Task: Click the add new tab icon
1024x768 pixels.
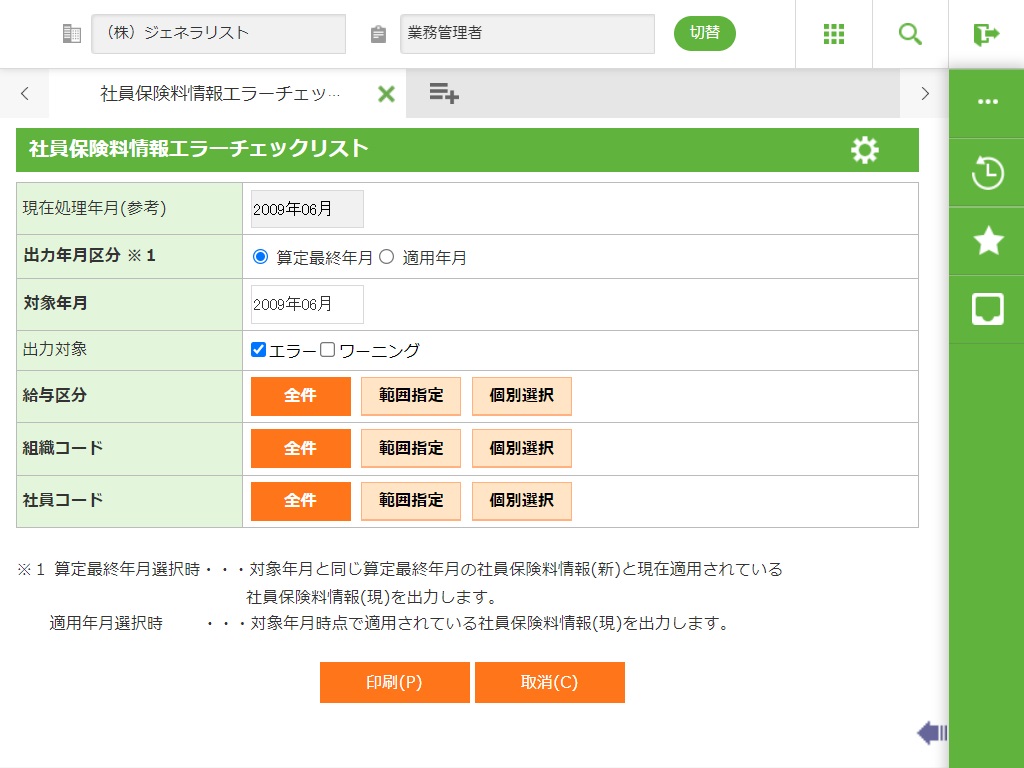Action: click(x=444, y=94)
